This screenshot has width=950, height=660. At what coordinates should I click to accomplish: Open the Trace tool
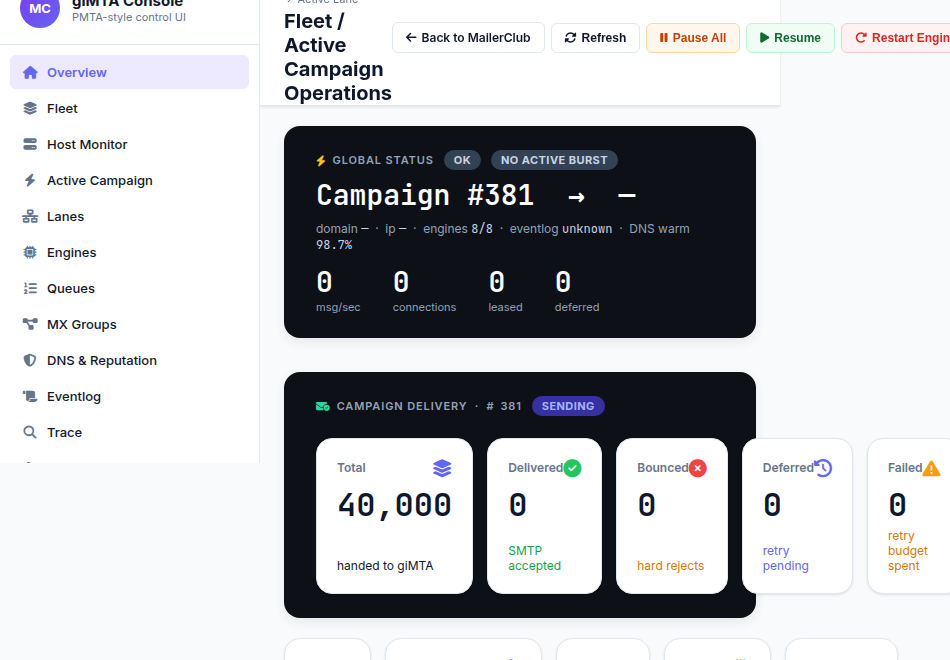[130, 432]
